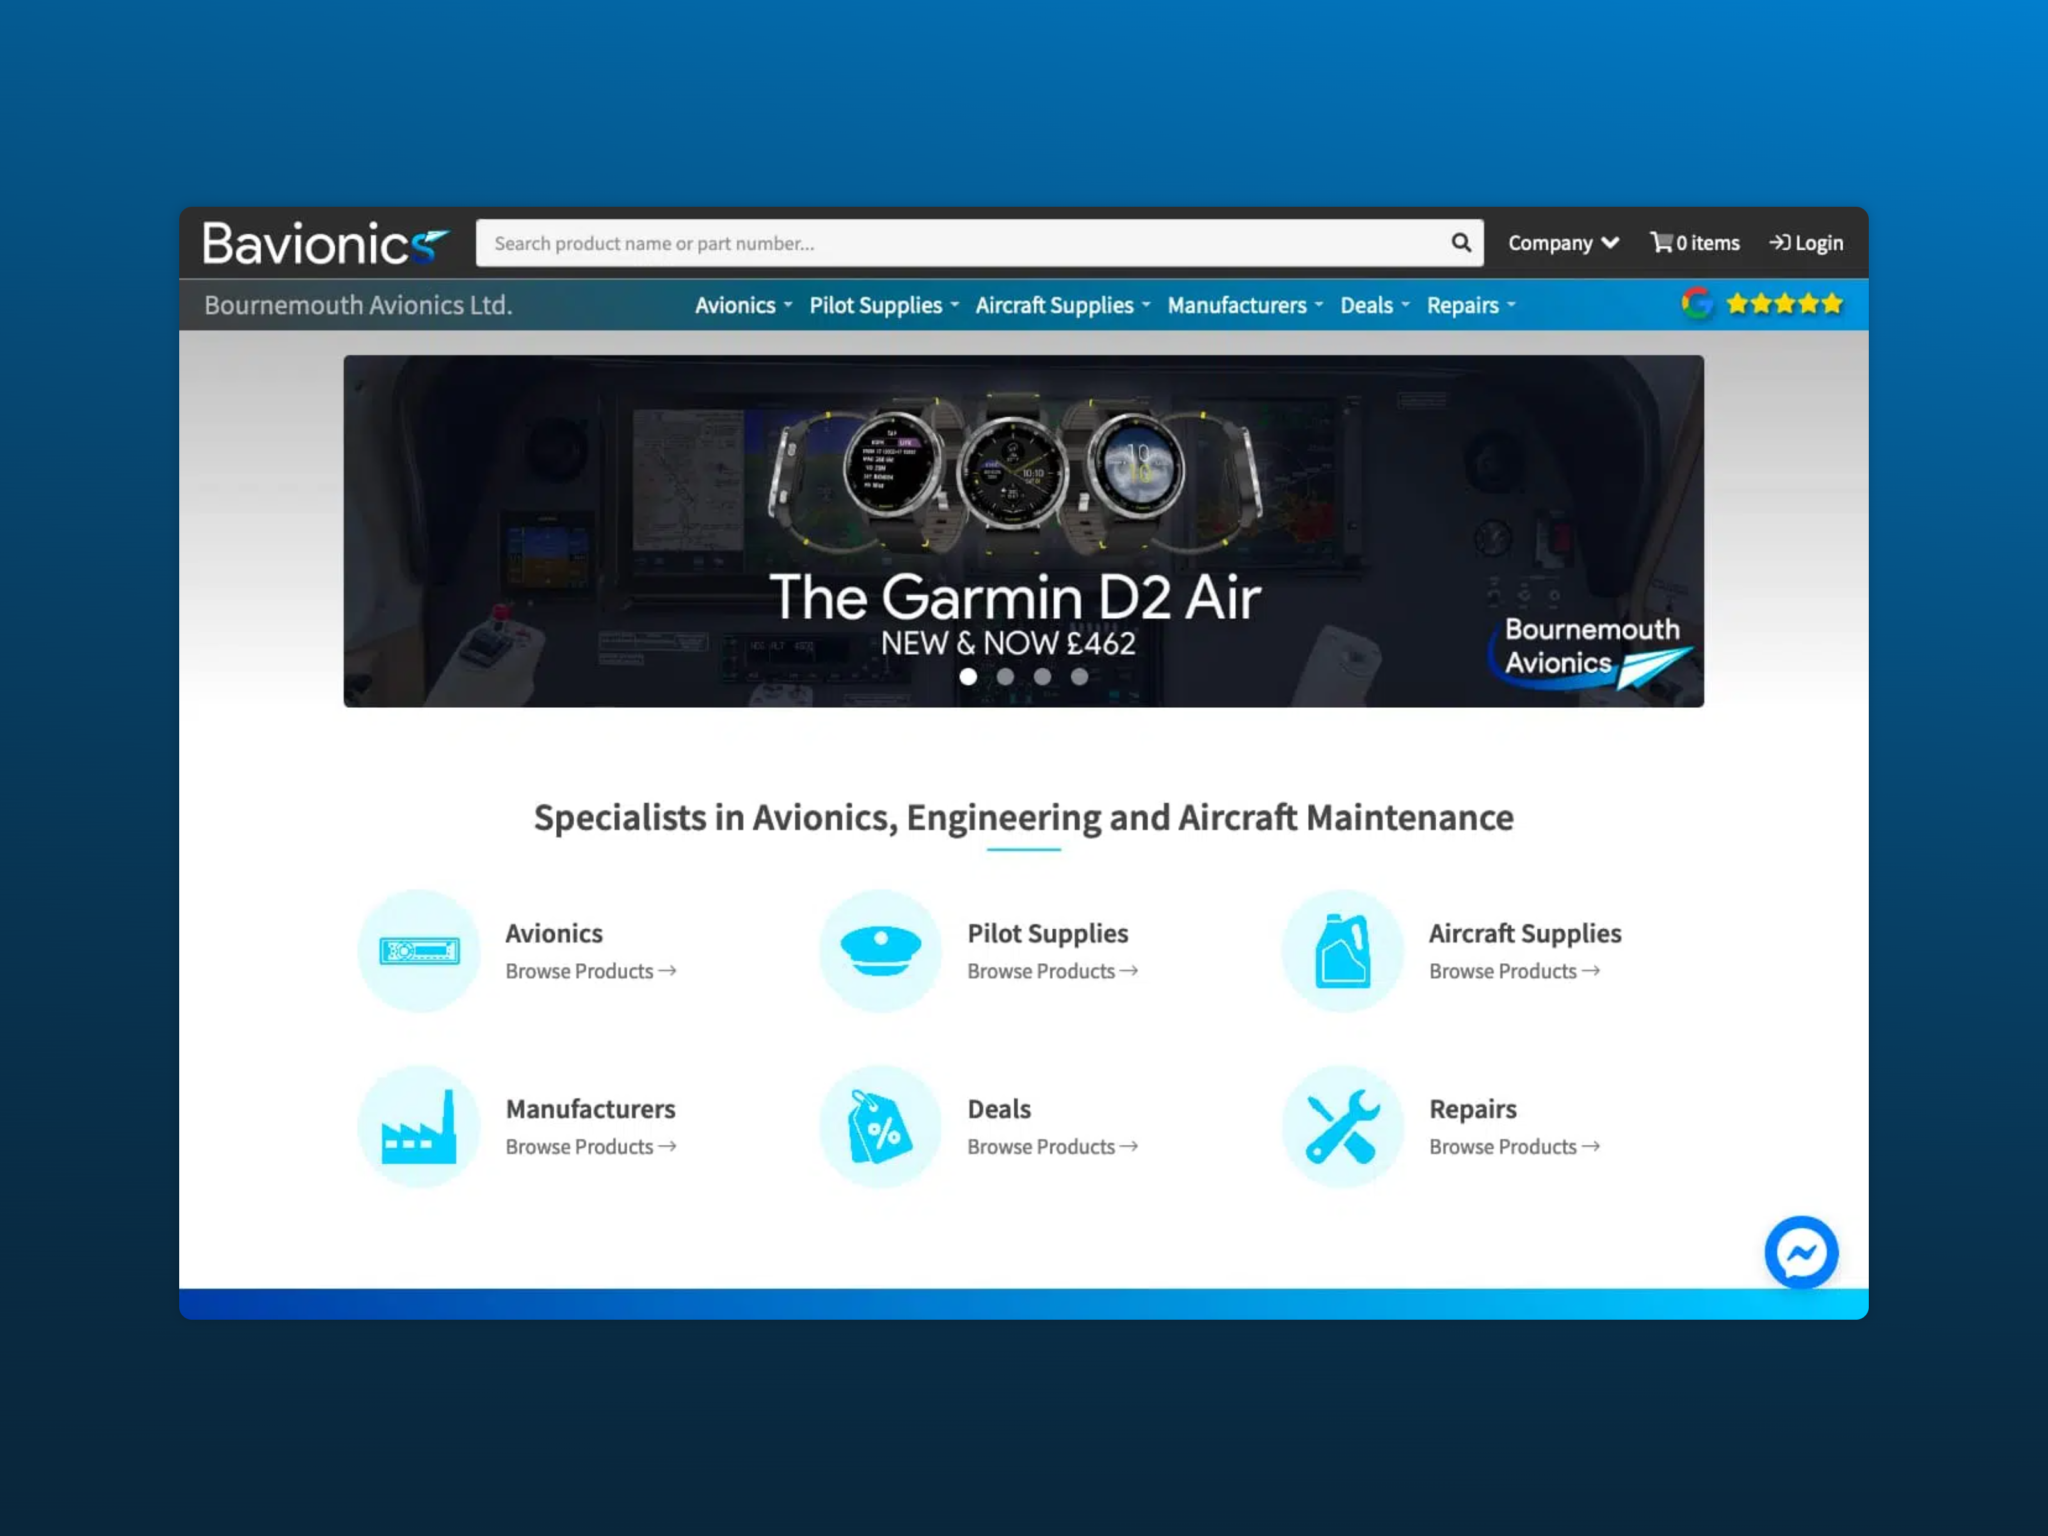The image size is (2048, 1536).
Task: Click the Login arrow icon
Action: click(x=1779, y=242)
